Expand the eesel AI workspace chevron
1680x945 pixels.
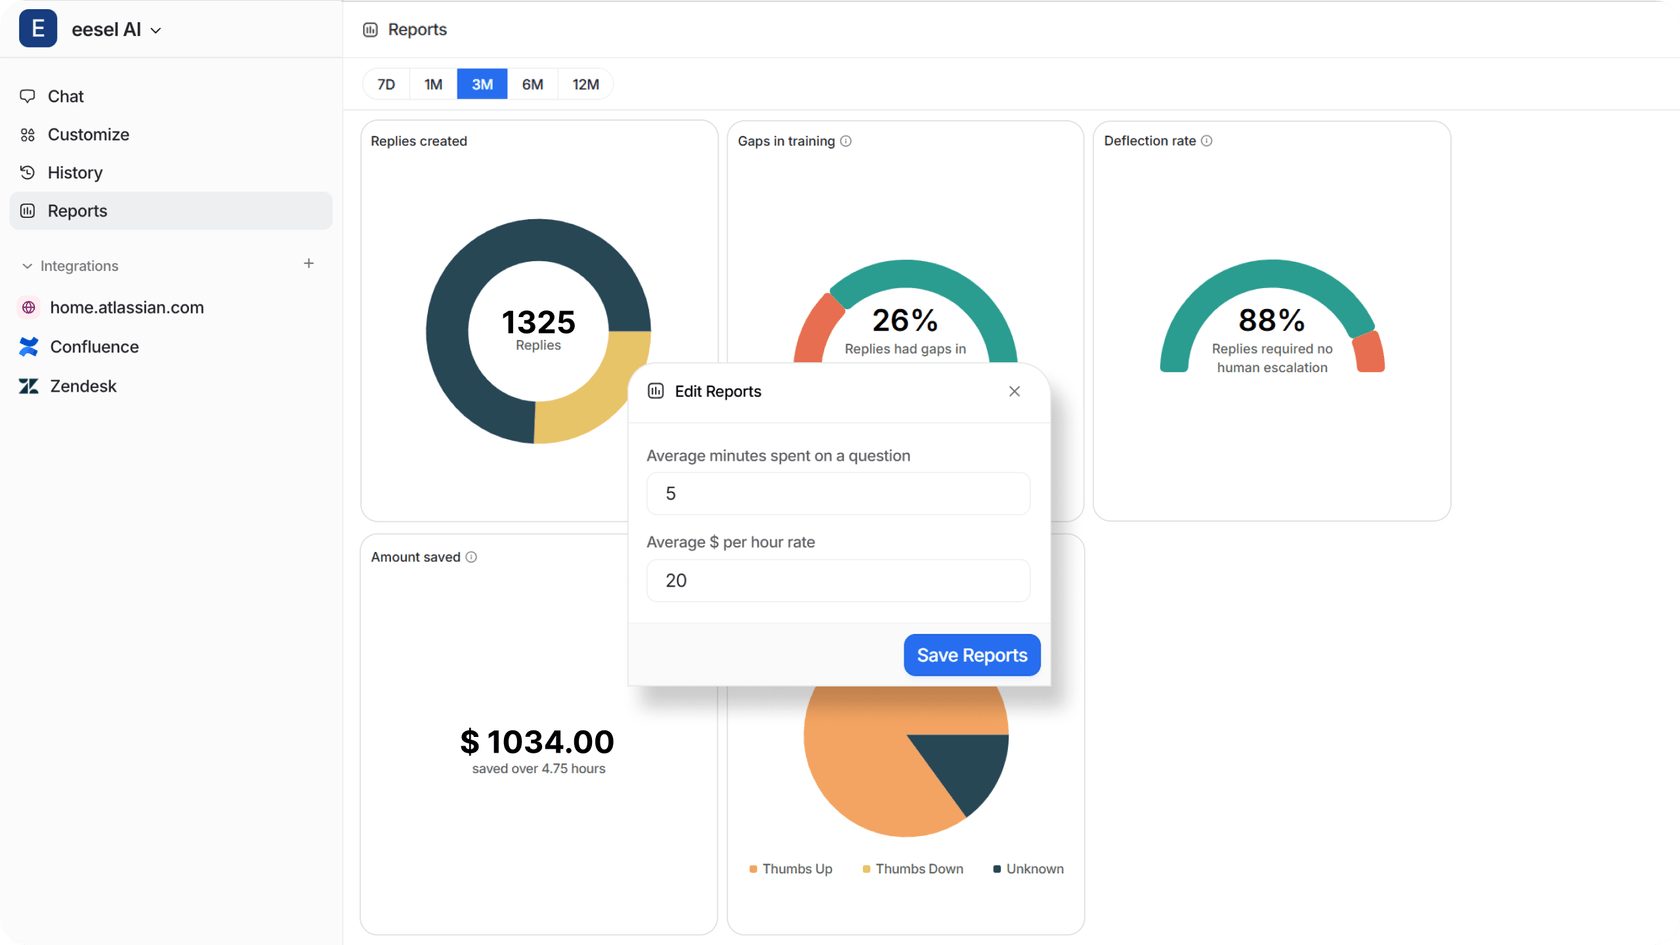click(155, 30)
